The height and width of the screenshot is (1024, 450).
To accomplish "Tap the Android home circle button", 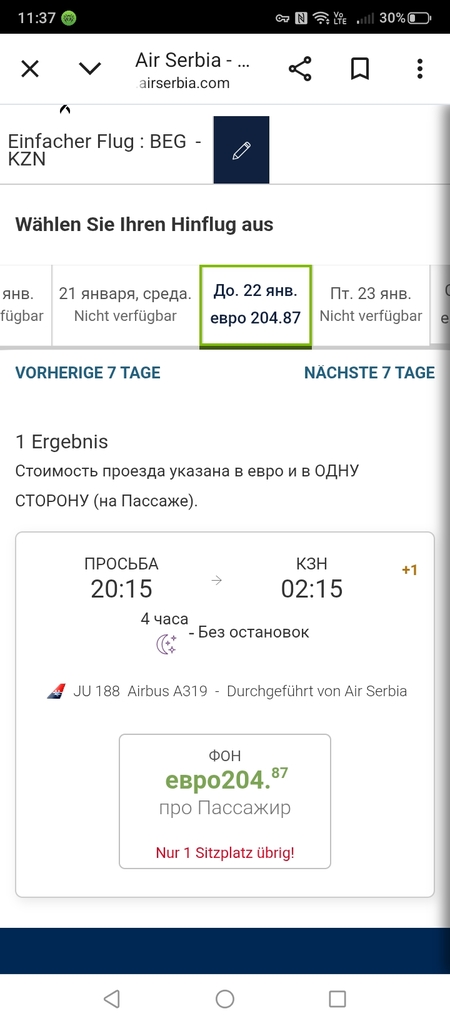I will (225, 998).
